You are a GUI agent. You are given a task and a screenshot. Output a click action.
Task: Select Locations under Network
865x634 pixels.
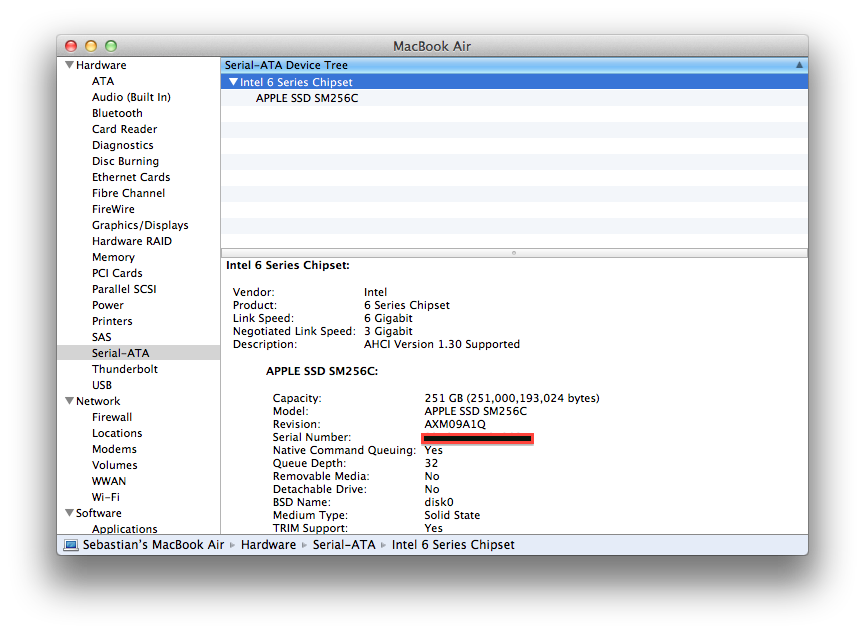[x=117, y=433]
